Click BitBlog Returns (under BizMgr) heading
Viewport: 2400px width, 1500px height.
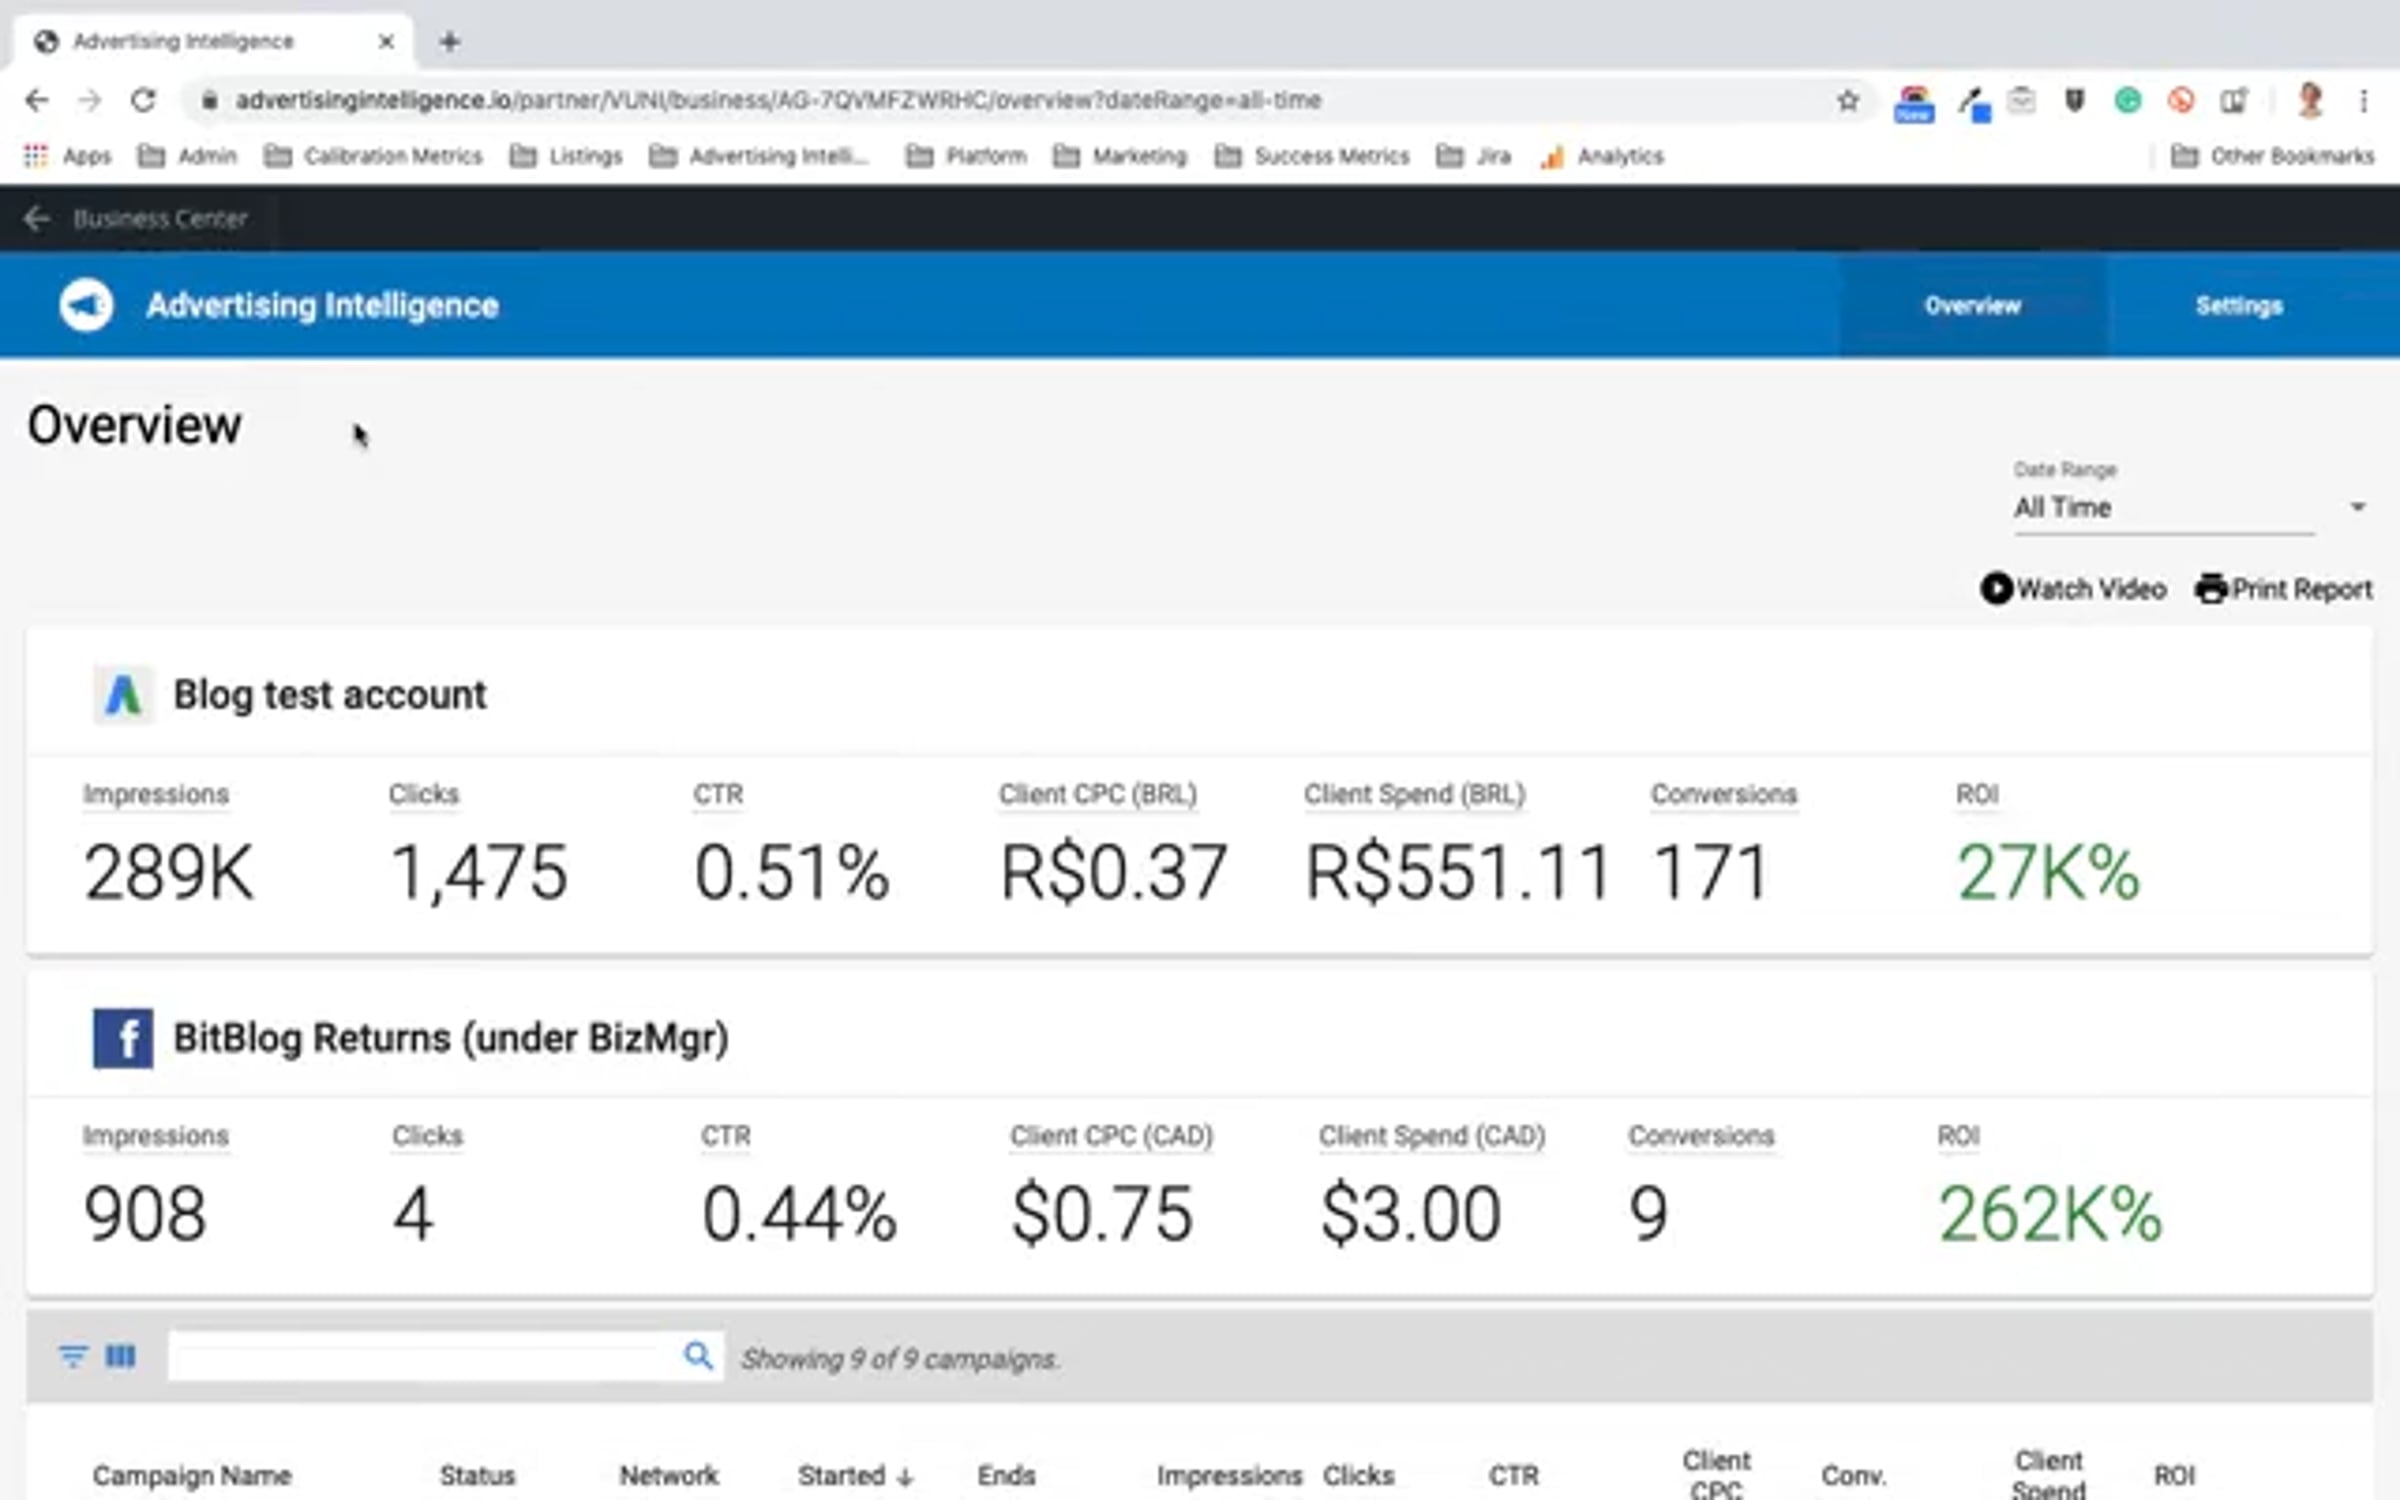pyautogui.click(x=451, y=1038)
